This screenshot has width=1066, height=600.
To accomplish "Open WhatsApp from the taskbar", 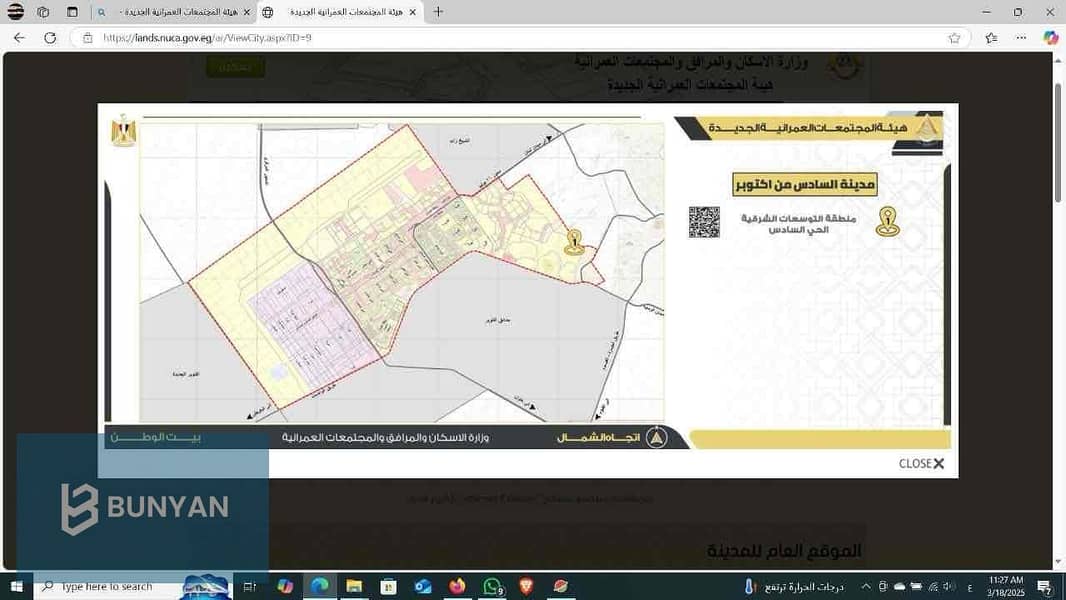I will [x=492, y=586].
